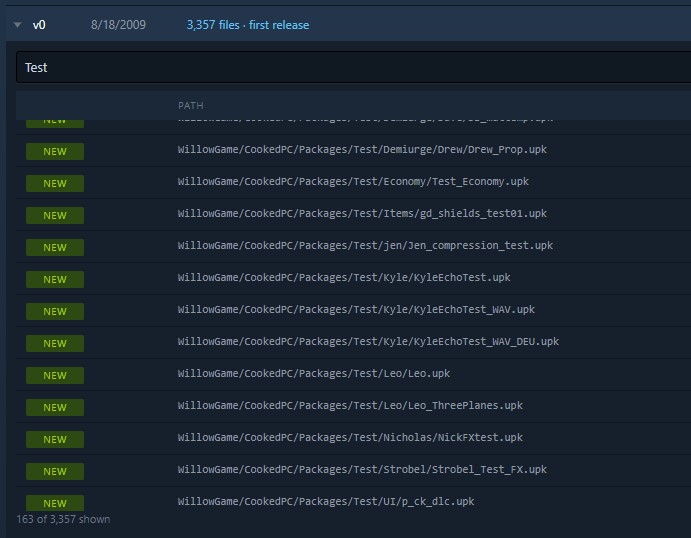Screen dimensions: 691x538
Task: Select the gd_shields_test01.upk file path
Action: click(362, 214)
